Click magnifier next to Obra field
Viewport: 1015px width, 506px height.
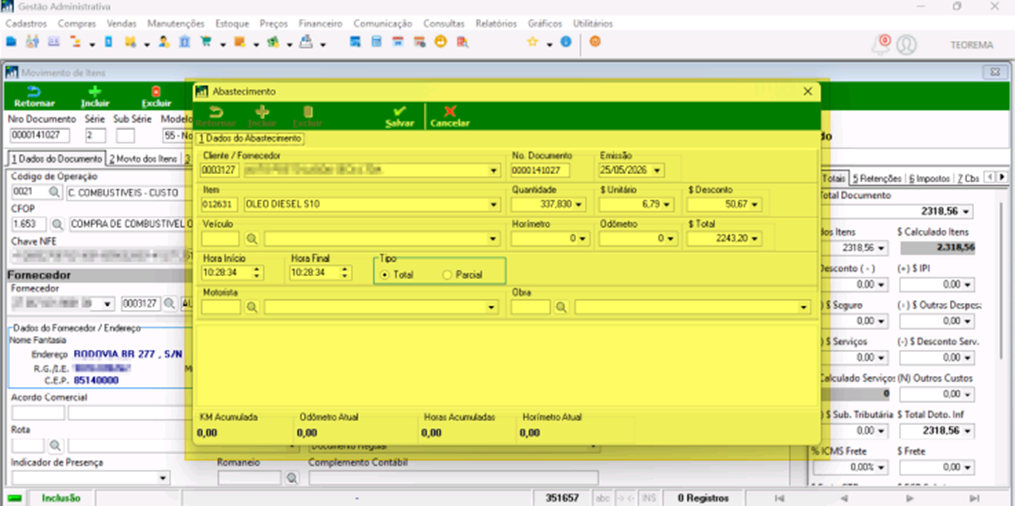click(x=561, y=307)
